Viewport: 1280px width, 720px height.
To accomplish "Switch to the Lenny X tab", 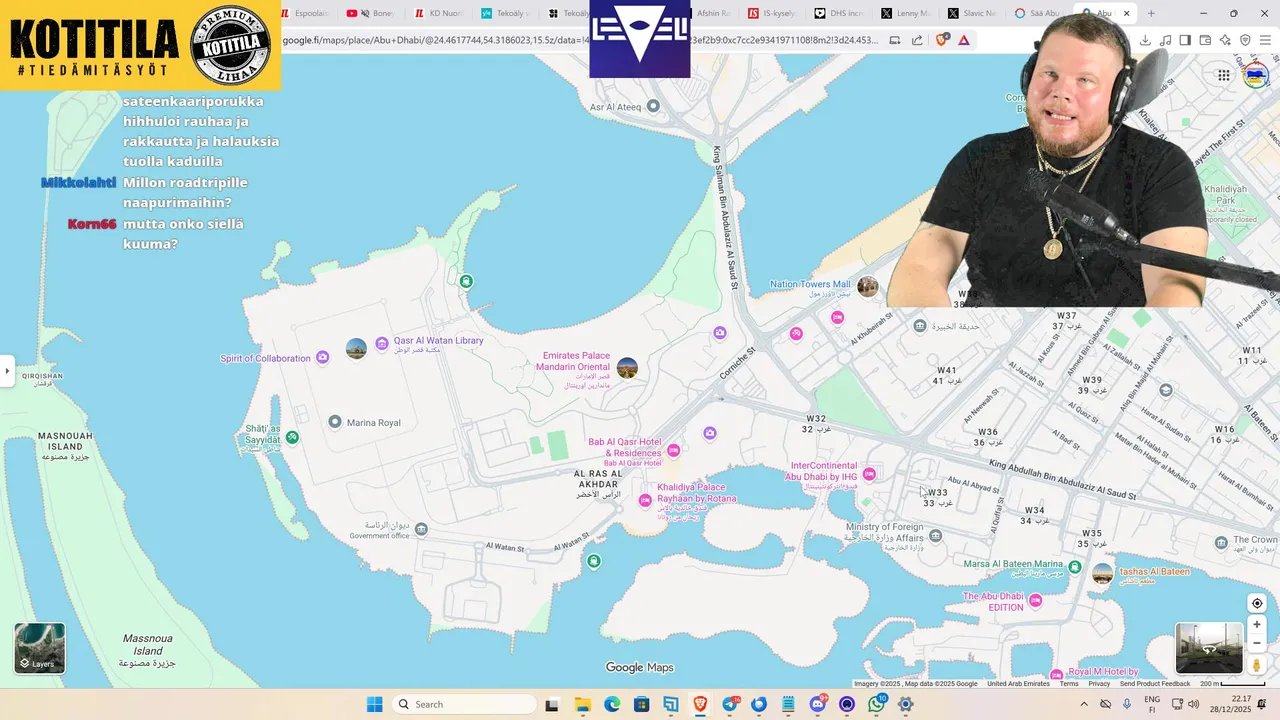I will pyautogui.click(x=906, y=13).
